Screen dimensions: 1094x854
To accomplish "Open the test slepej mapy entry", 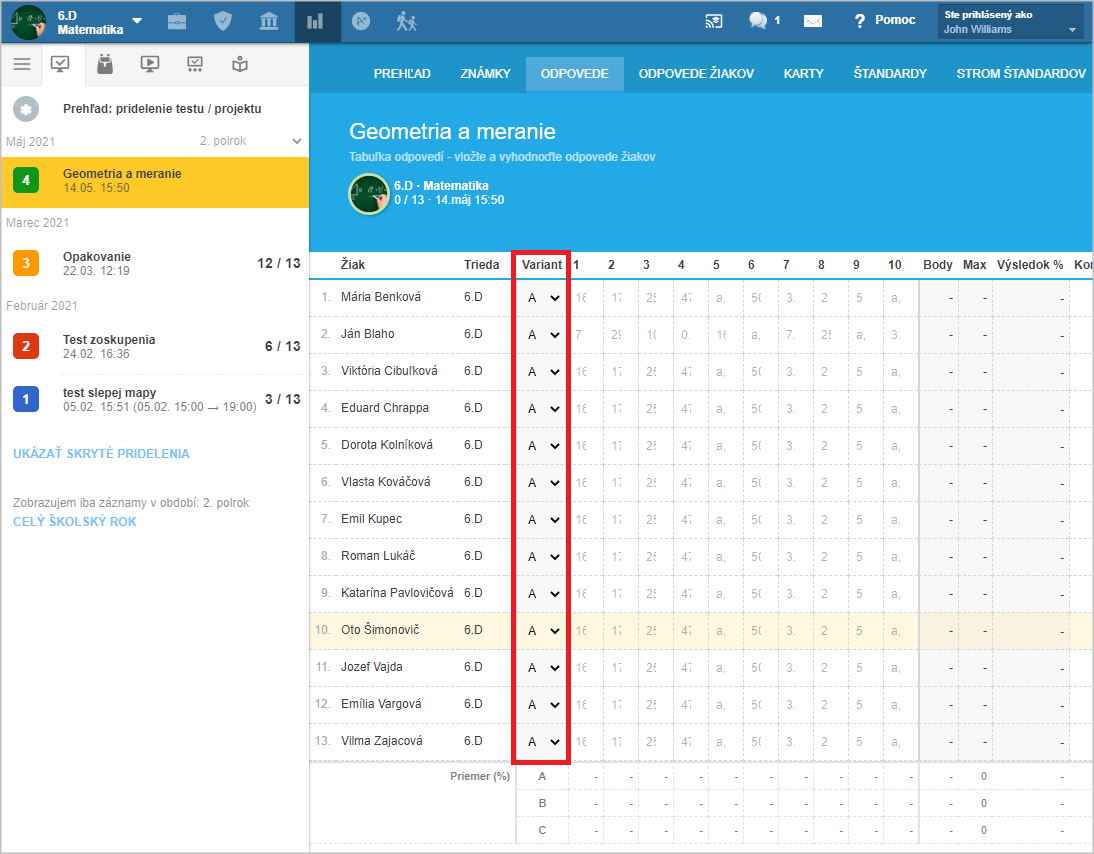I will (155, 400).
